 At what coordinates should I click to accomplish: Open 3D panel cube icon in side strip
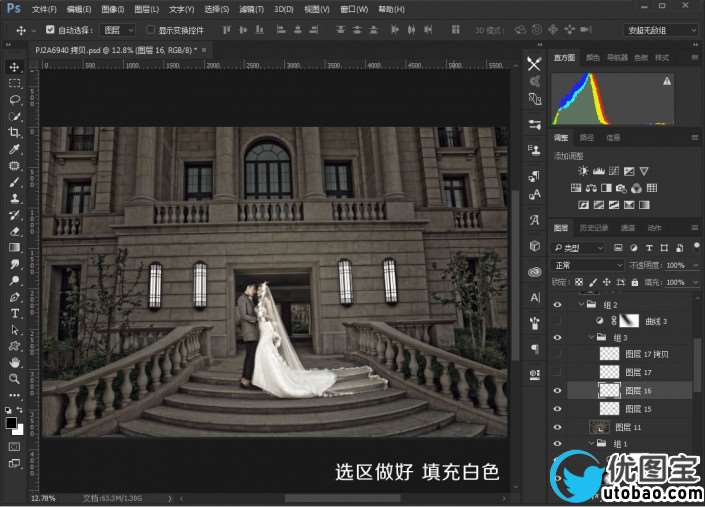535,246
